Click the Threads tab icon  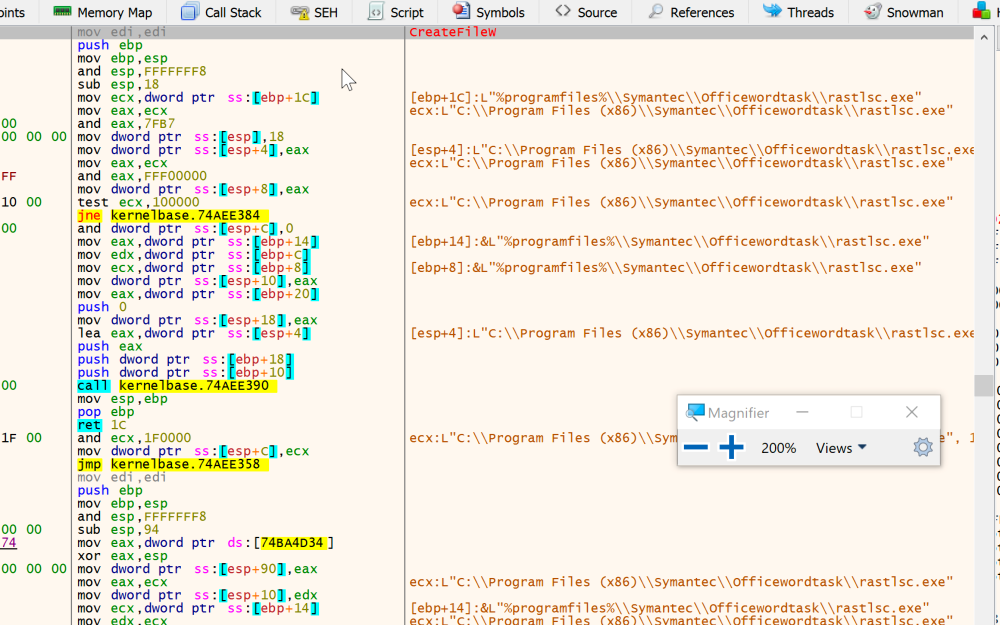tap(773, 12)
